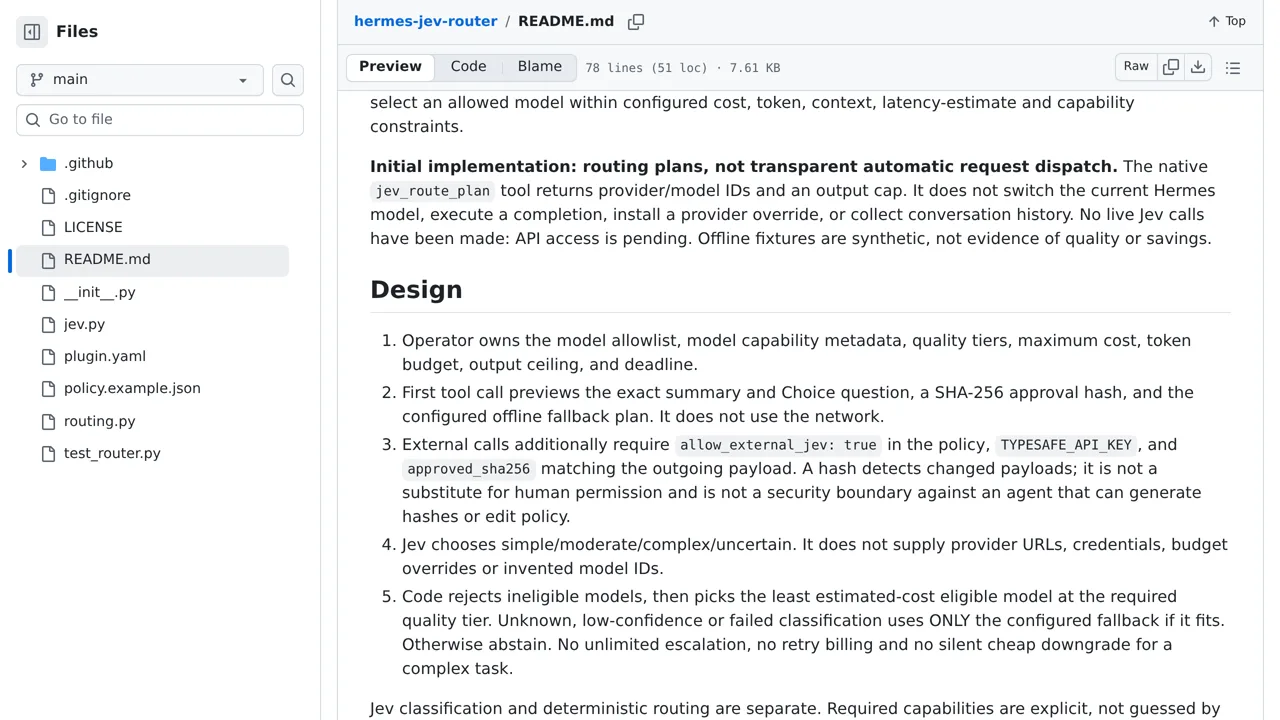Click the file stats text 78 lines
The height and width of the screenshot is (720, 1280).
coord(683,68)
